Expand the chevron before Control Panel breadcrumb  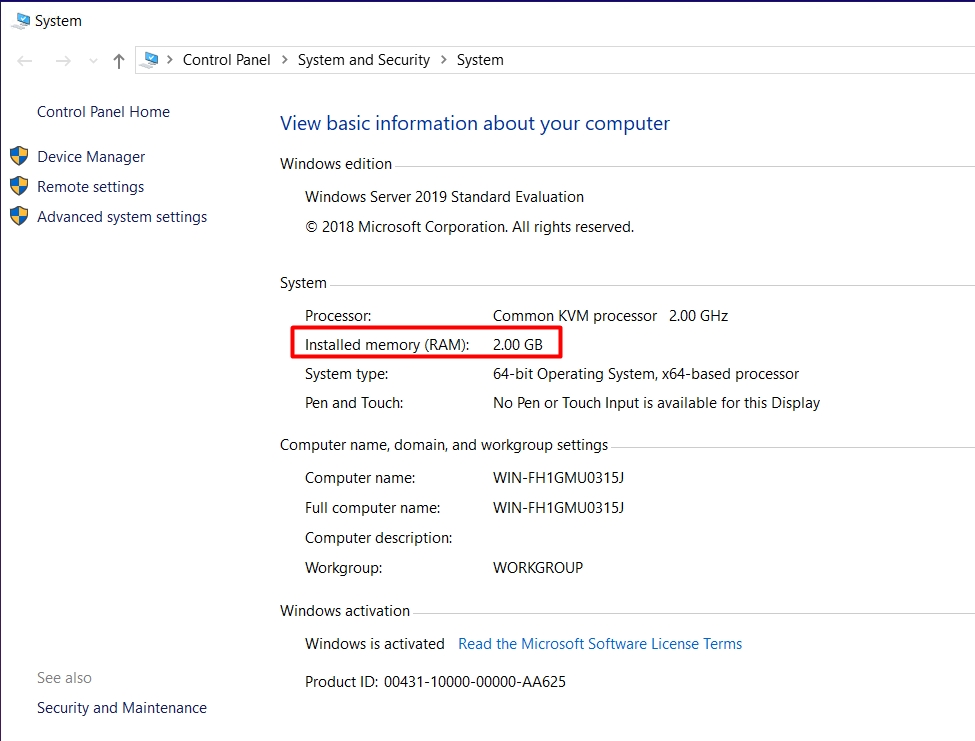171,60
